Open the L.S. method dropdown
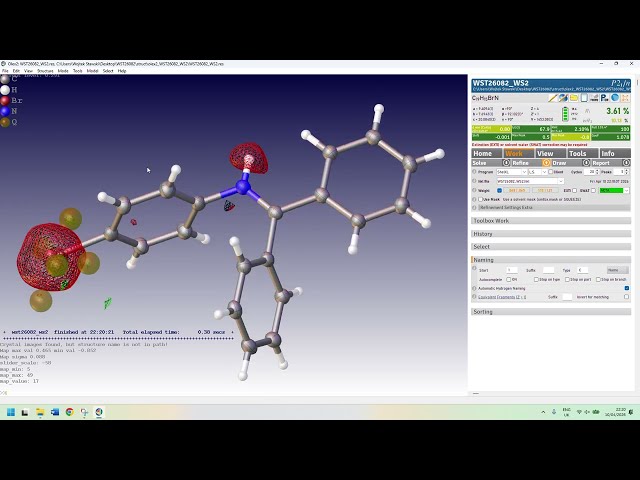Screen dimensions: 640x480 (538, 172)
